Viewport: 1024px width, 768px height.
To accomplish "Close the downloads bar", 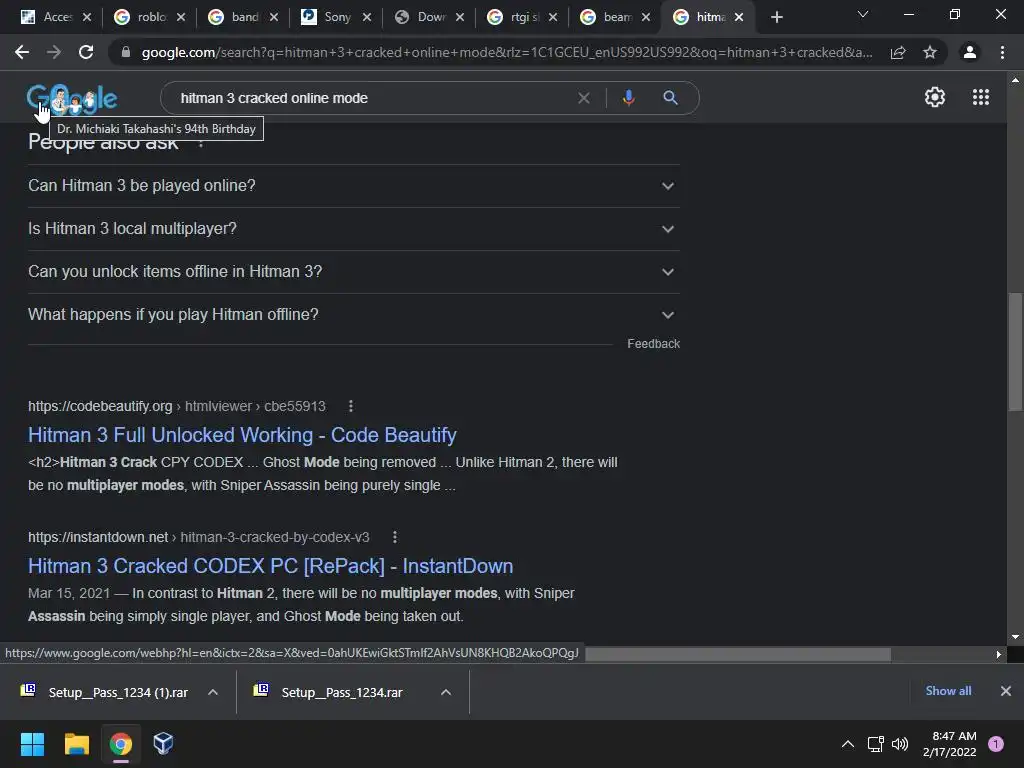I will pyautogui.click(x=1006, y=691).
